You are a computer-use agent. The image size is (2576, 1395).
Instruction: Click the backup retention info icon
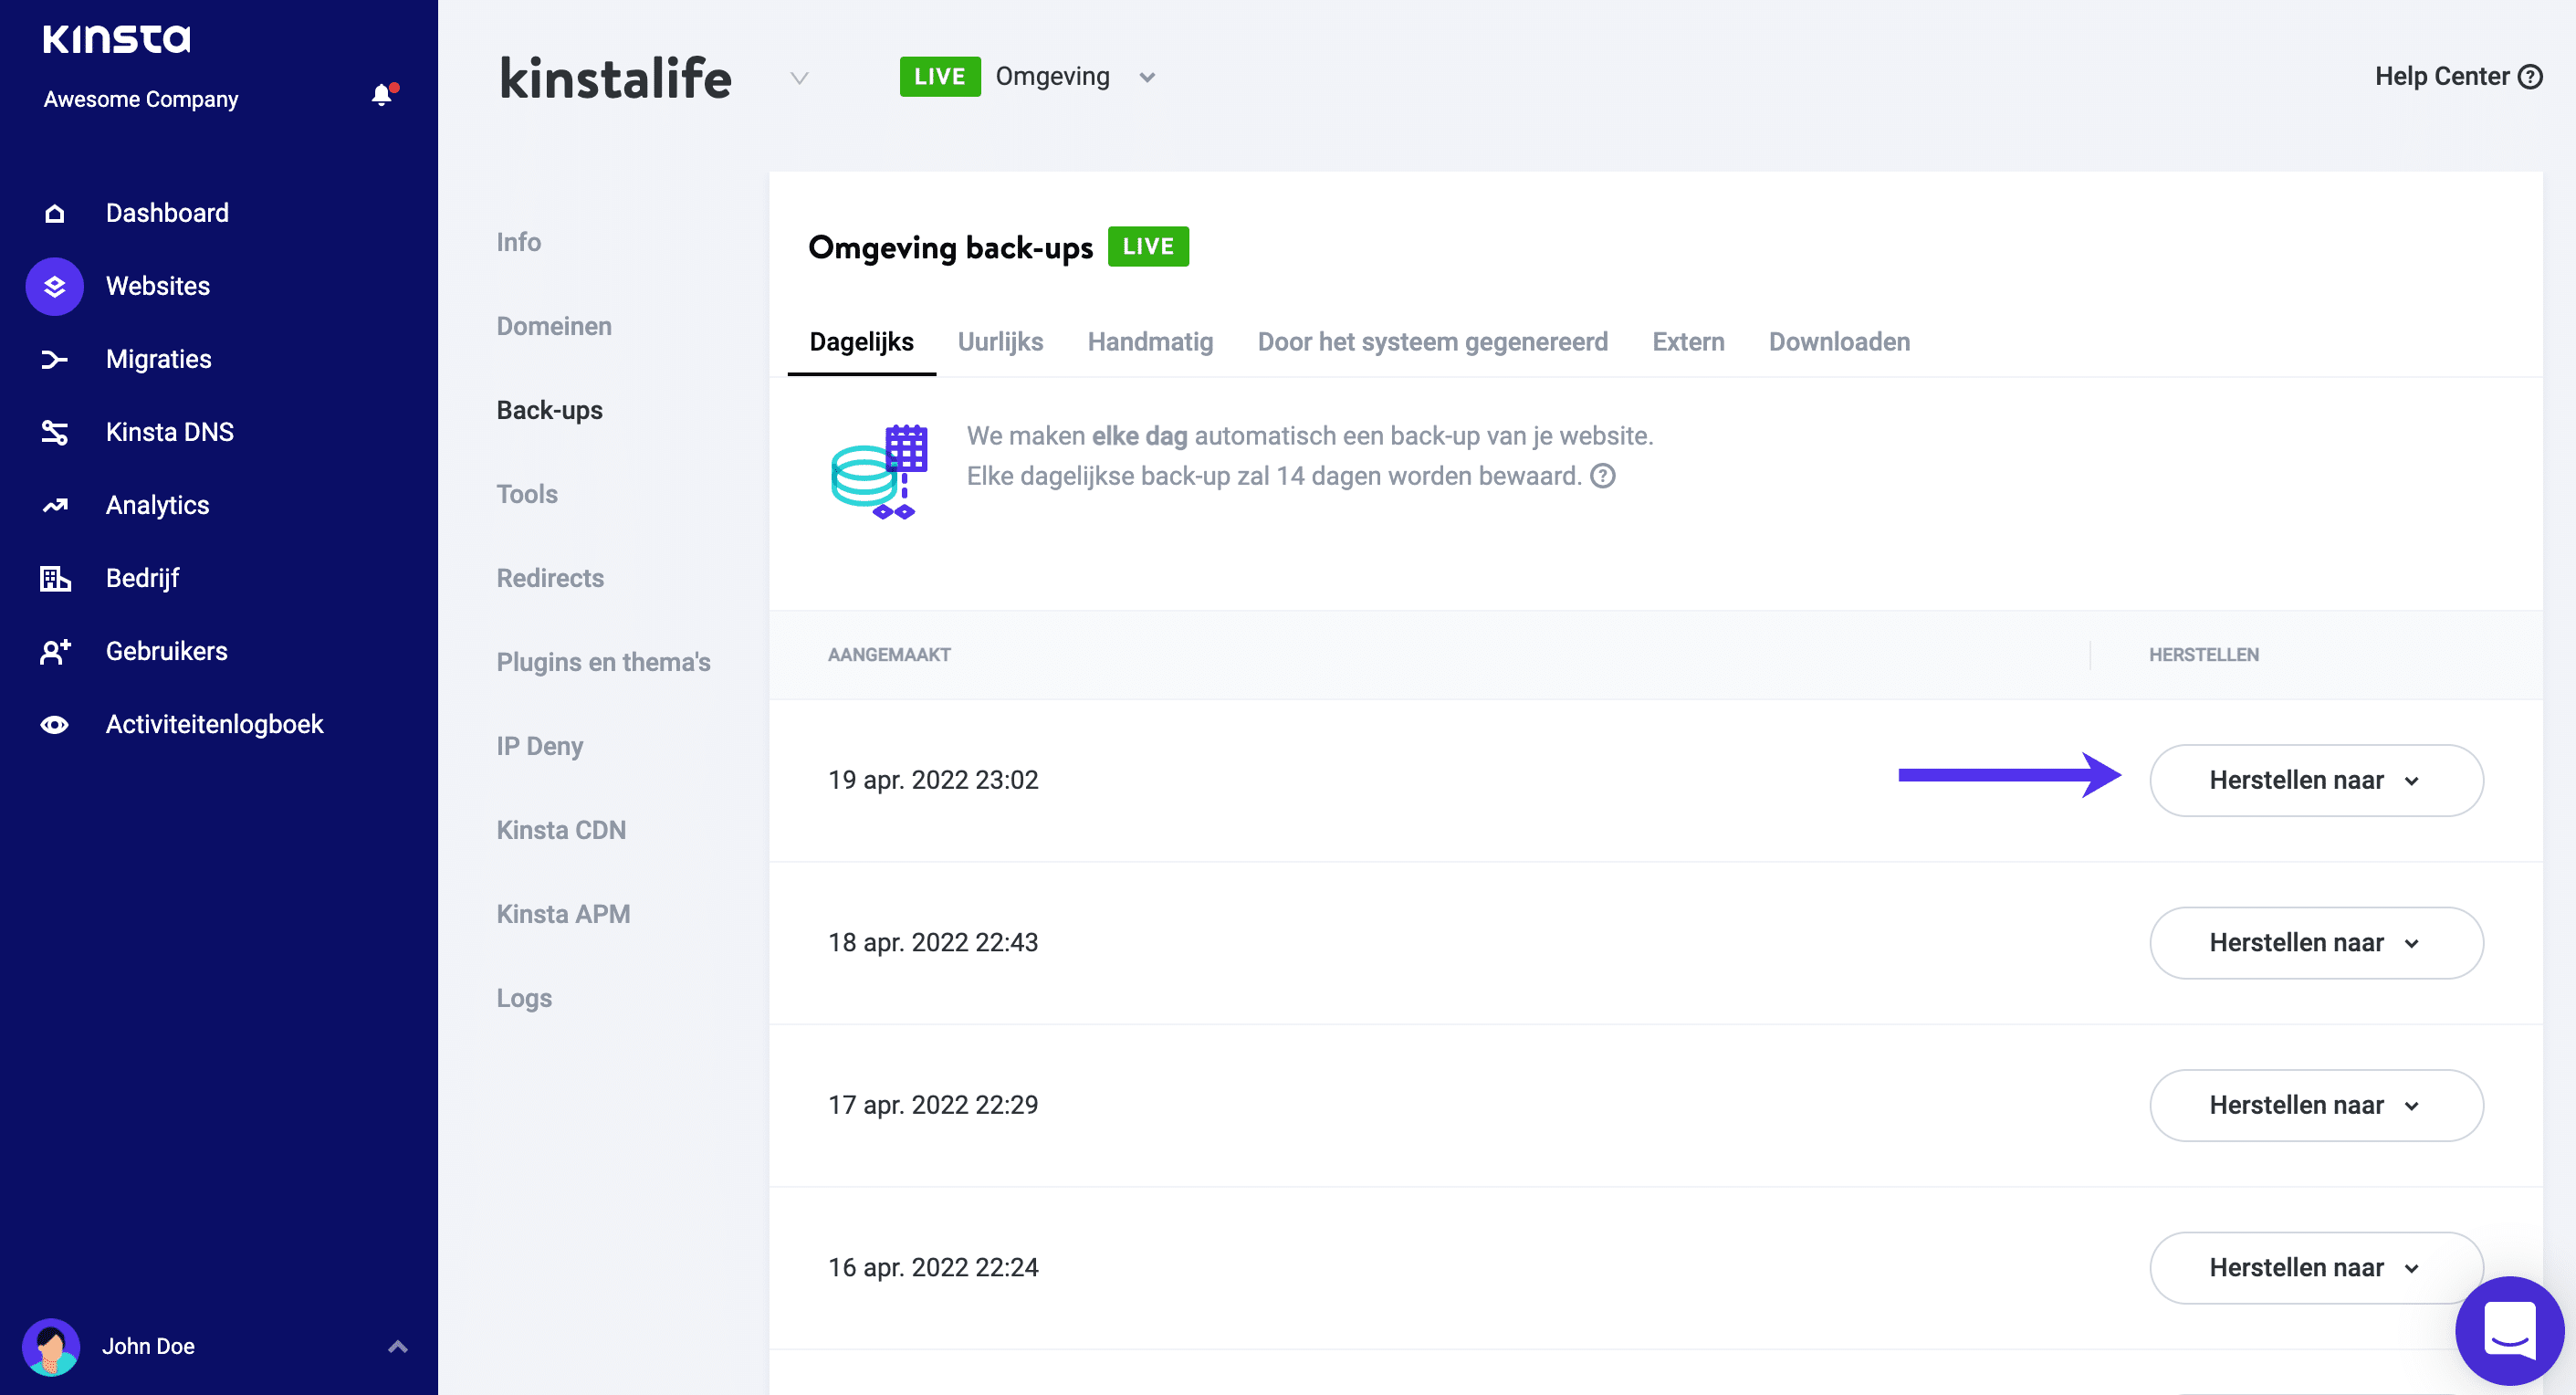(x=1603, y=476)
